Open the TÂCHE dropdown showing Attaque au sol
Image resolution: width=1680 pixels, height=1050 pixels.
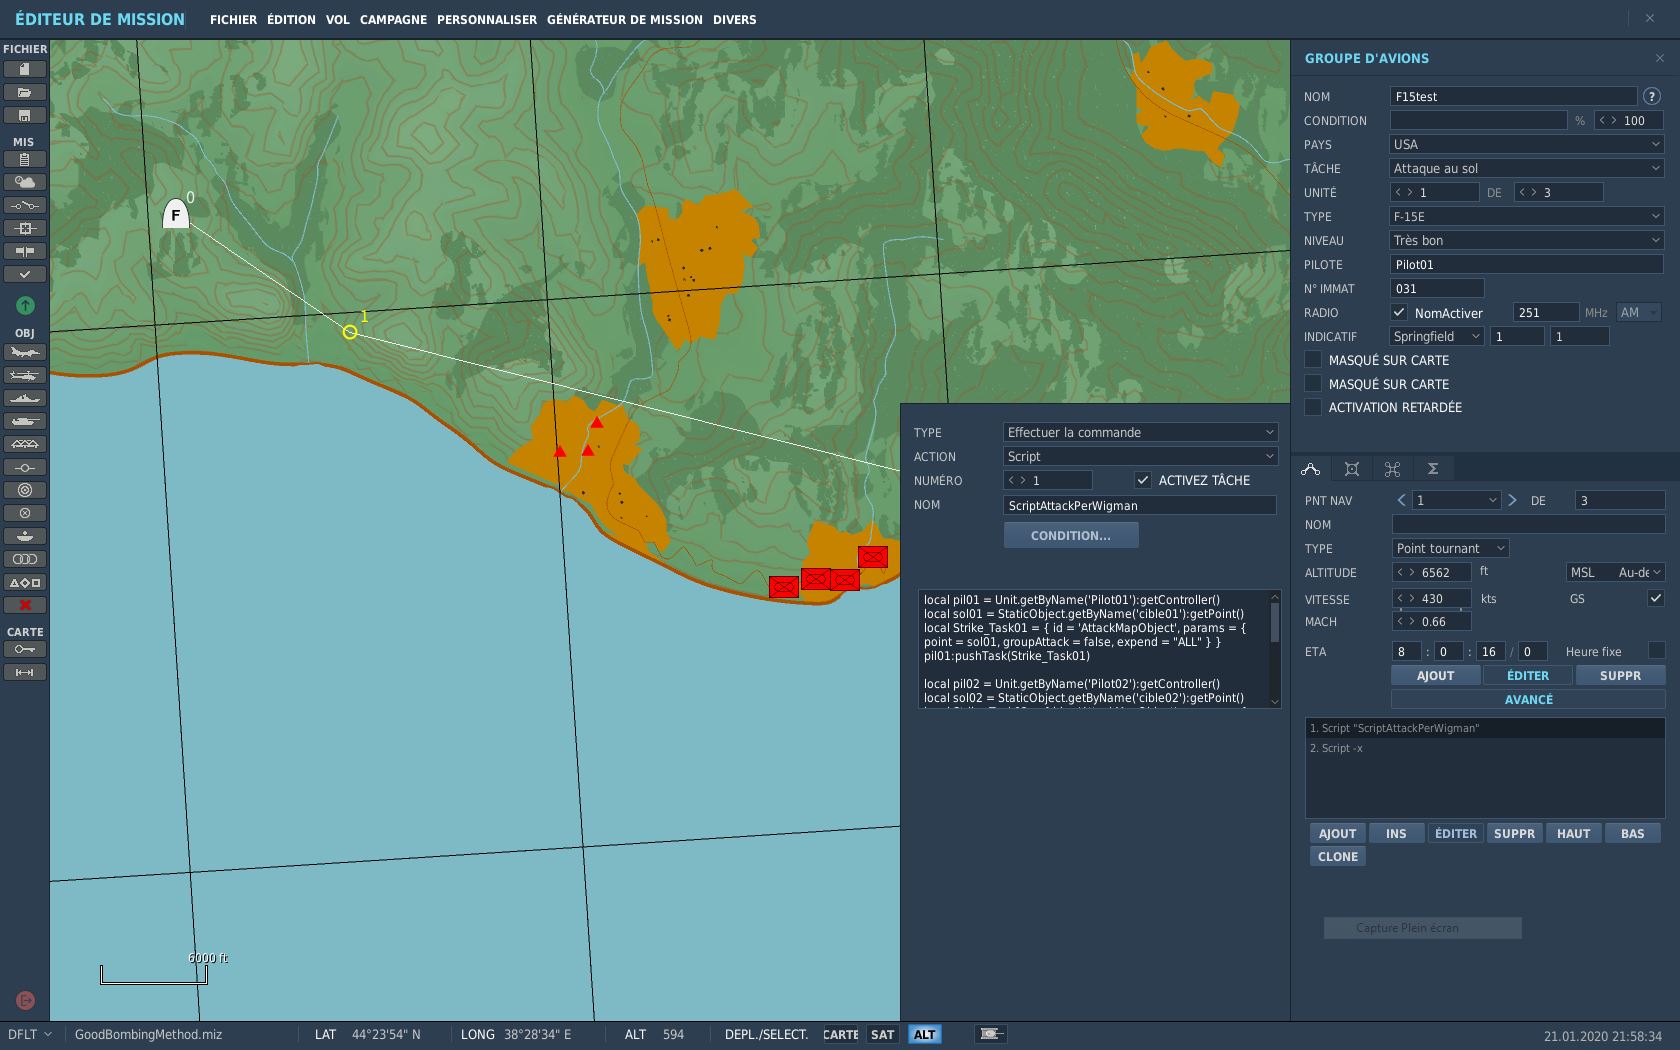tap(1526, 168)
